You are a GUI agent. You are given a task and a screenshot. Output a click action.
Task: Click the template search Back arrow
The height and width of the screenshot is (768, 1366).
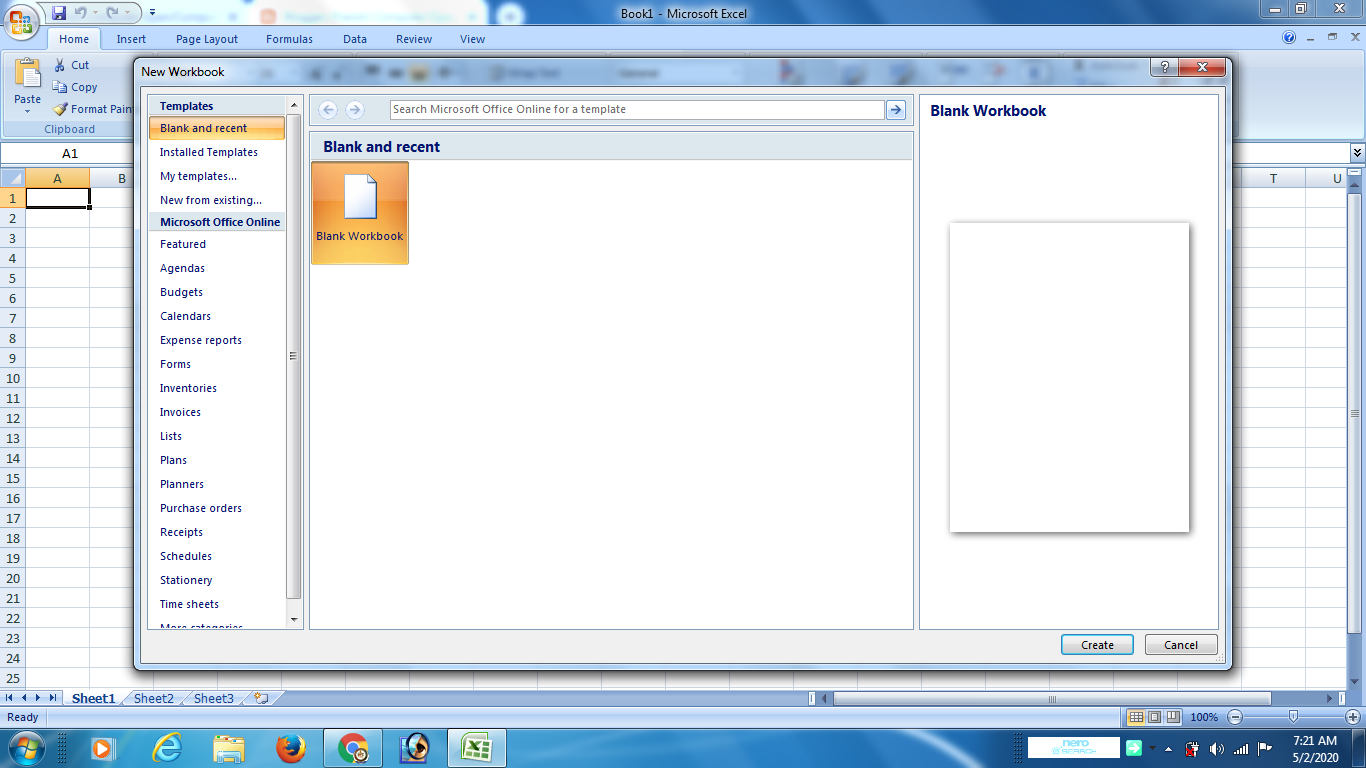[328, 109]
